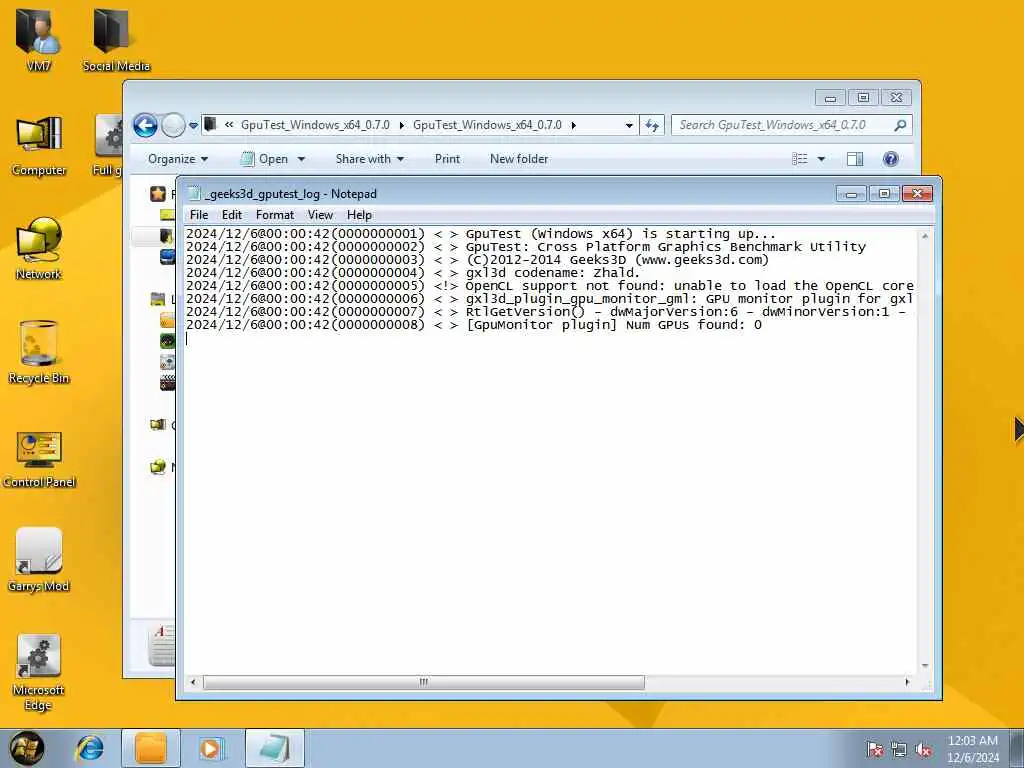Click the taskbar clock showing 12:03 AM

(972, 748)
